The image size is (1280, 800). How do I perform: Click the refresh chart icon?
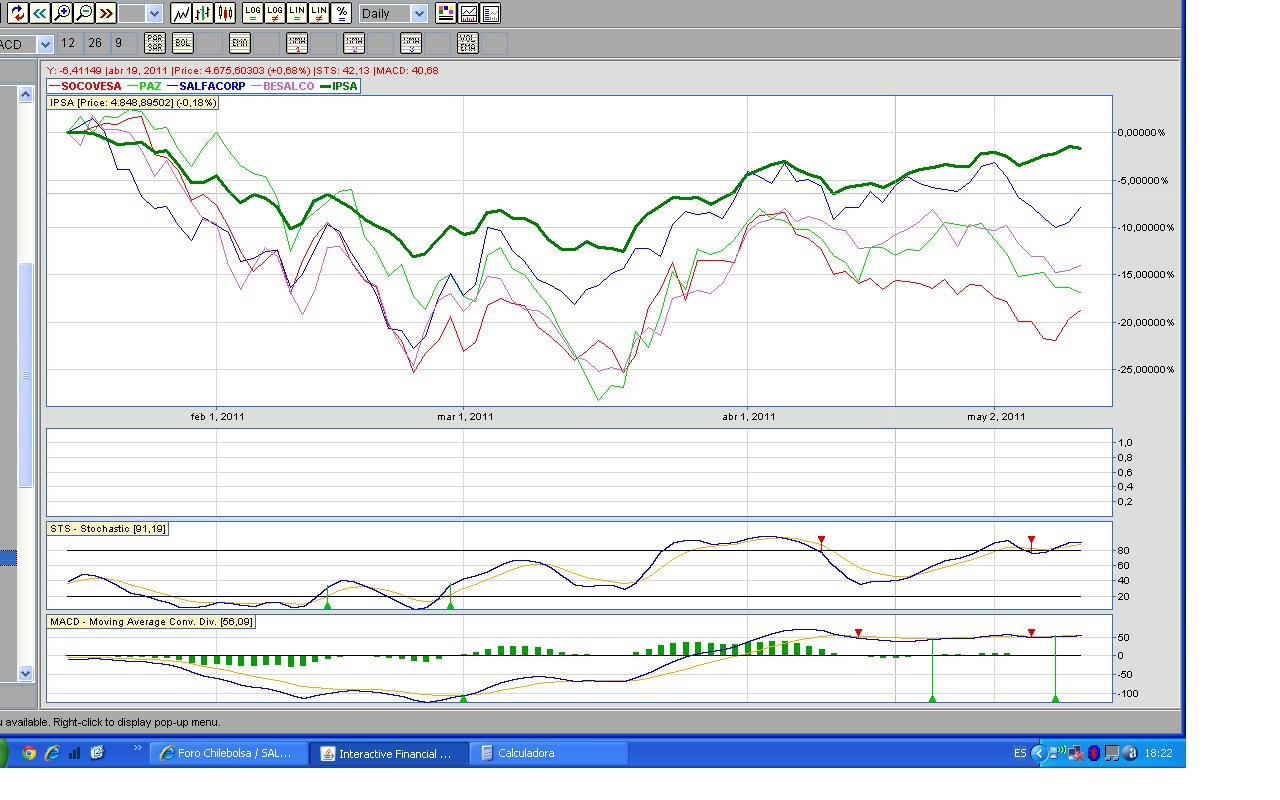coord(17,13)
